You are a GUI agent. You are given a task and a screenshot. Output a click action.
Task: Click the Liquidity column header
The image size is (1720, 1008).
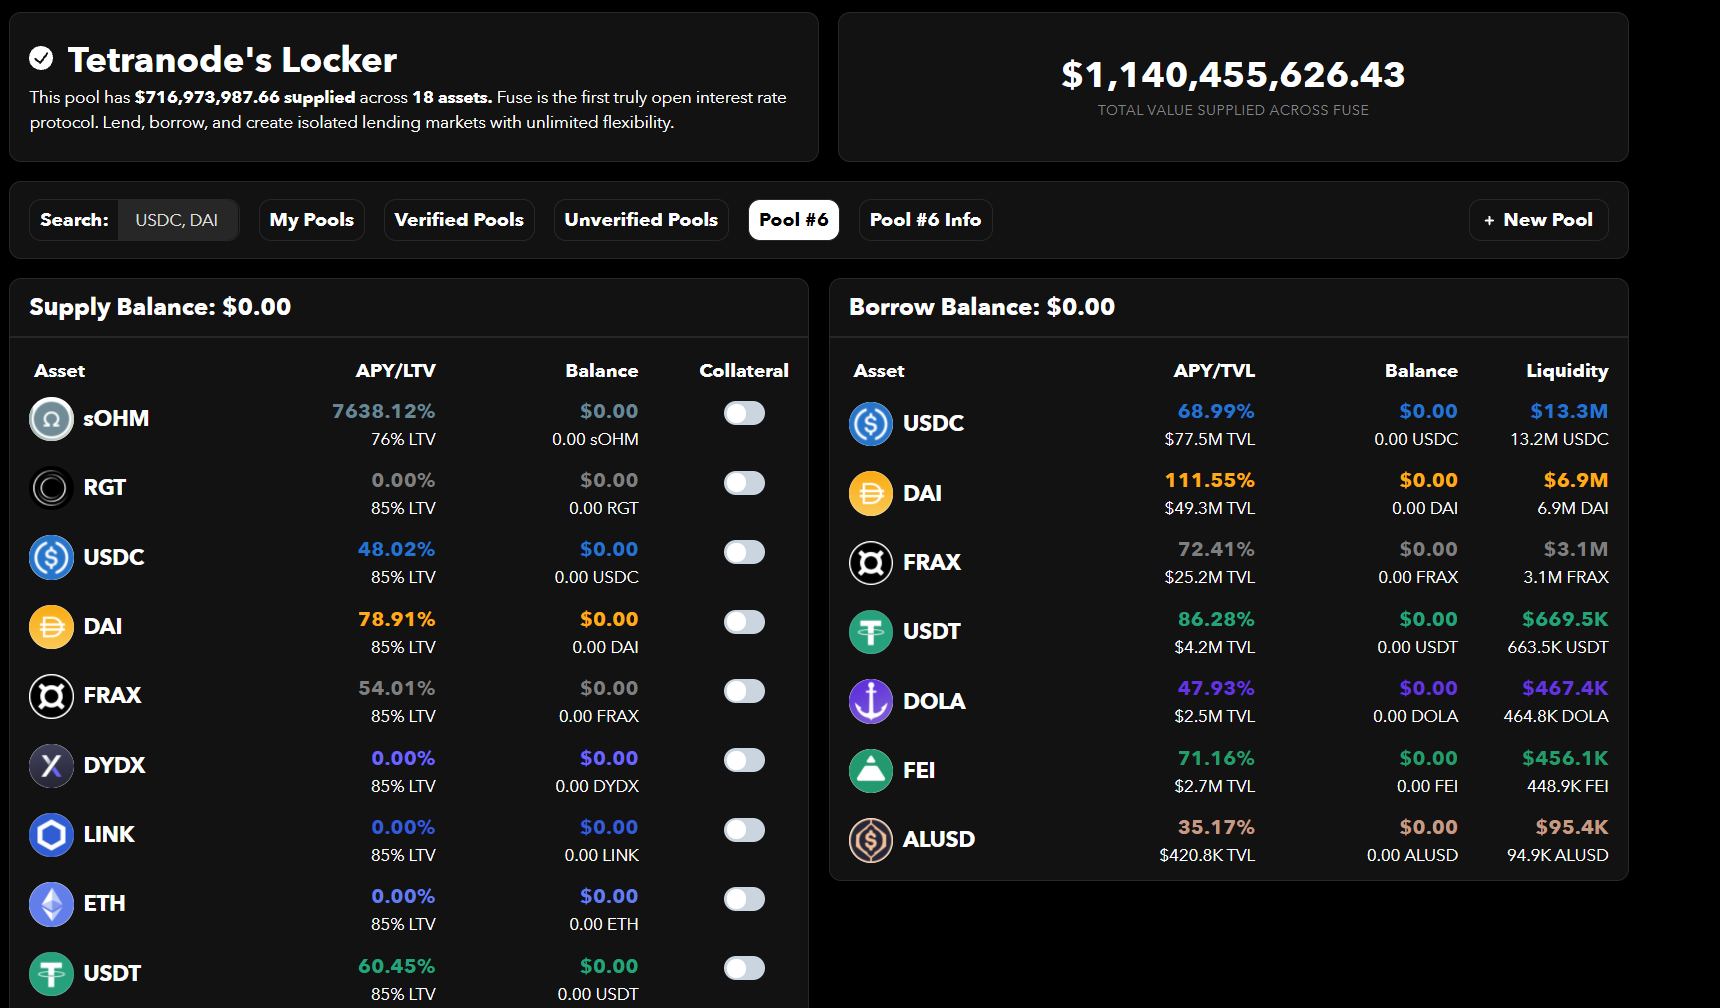coord(1567,371)
